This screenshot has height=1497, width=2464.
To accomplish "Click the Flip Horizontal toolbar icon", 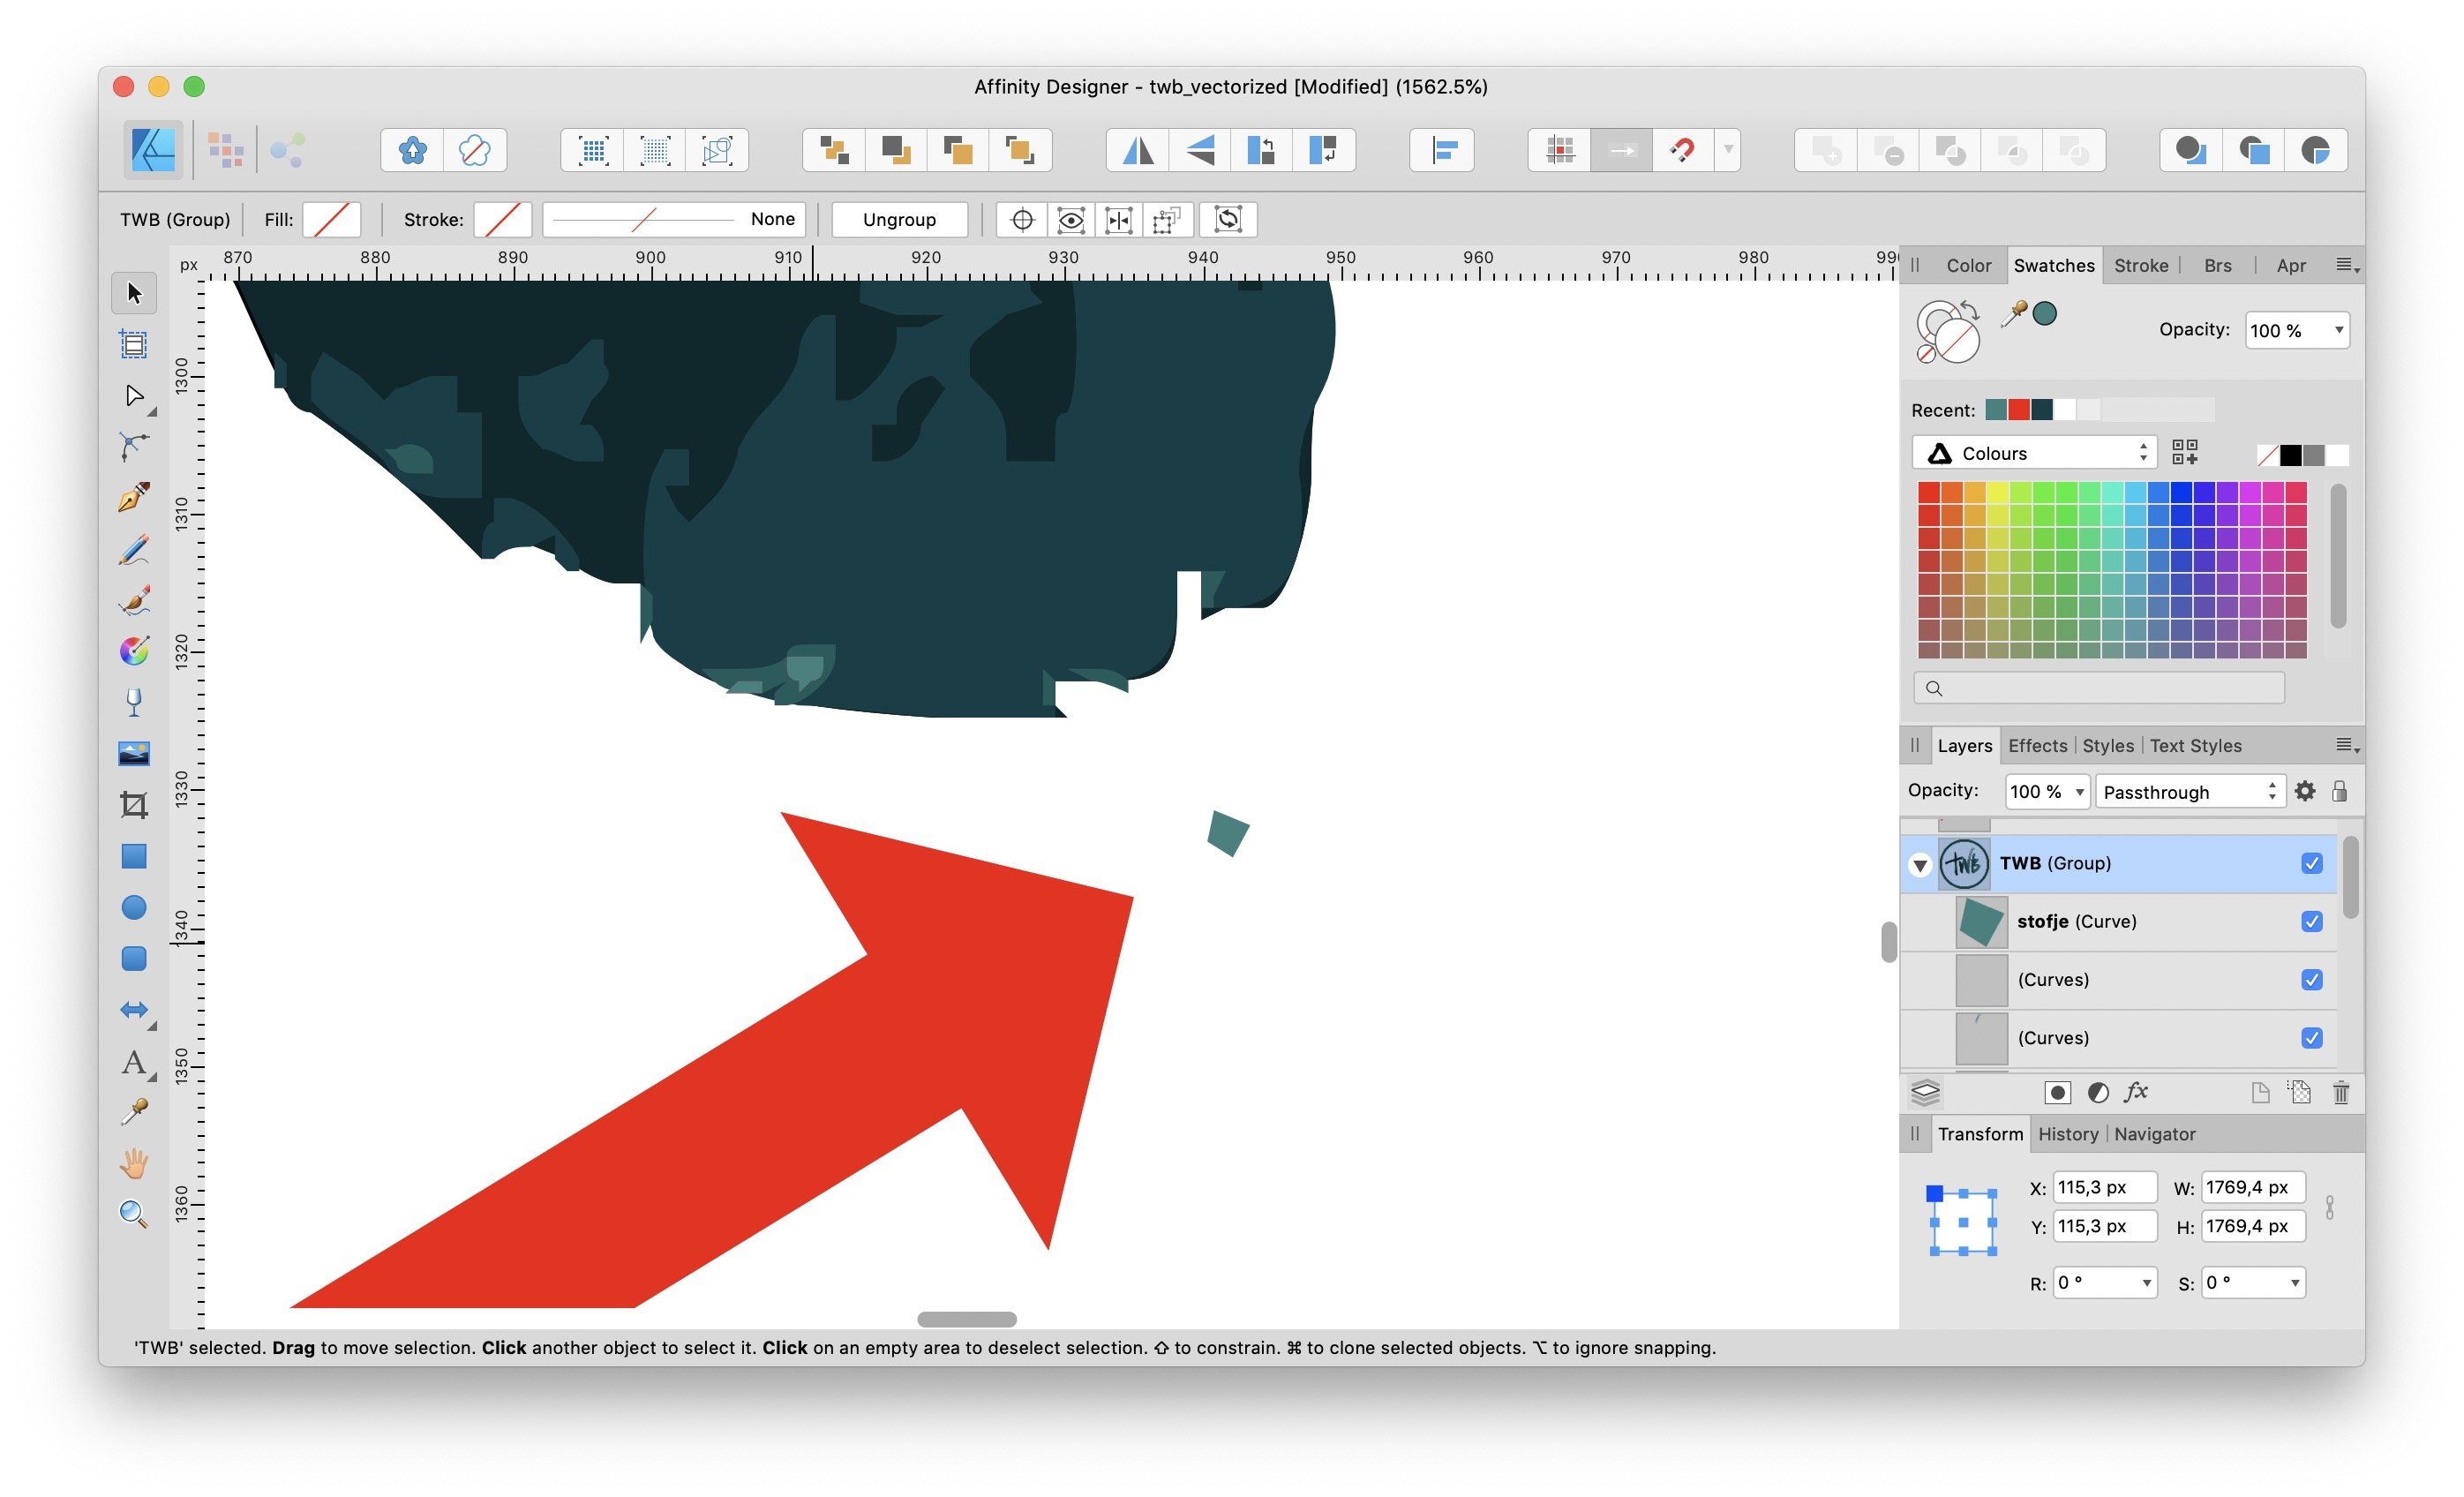I will [x=1137, y=151].
